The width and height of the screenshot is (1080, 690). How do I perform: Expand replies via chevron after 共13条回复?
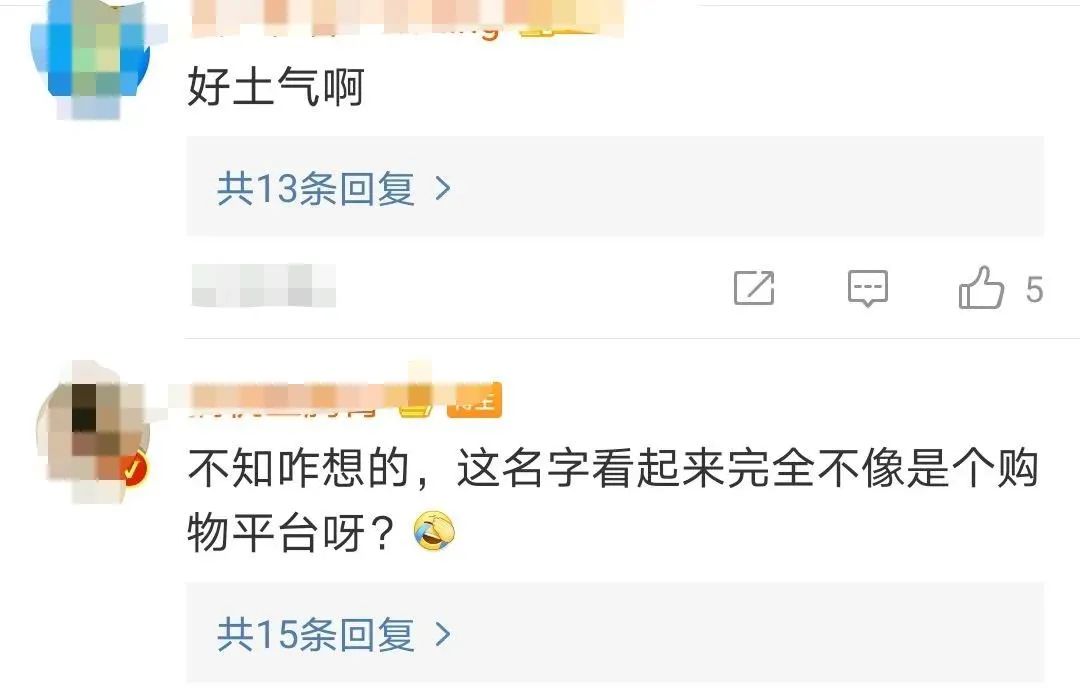click(444, 188)
